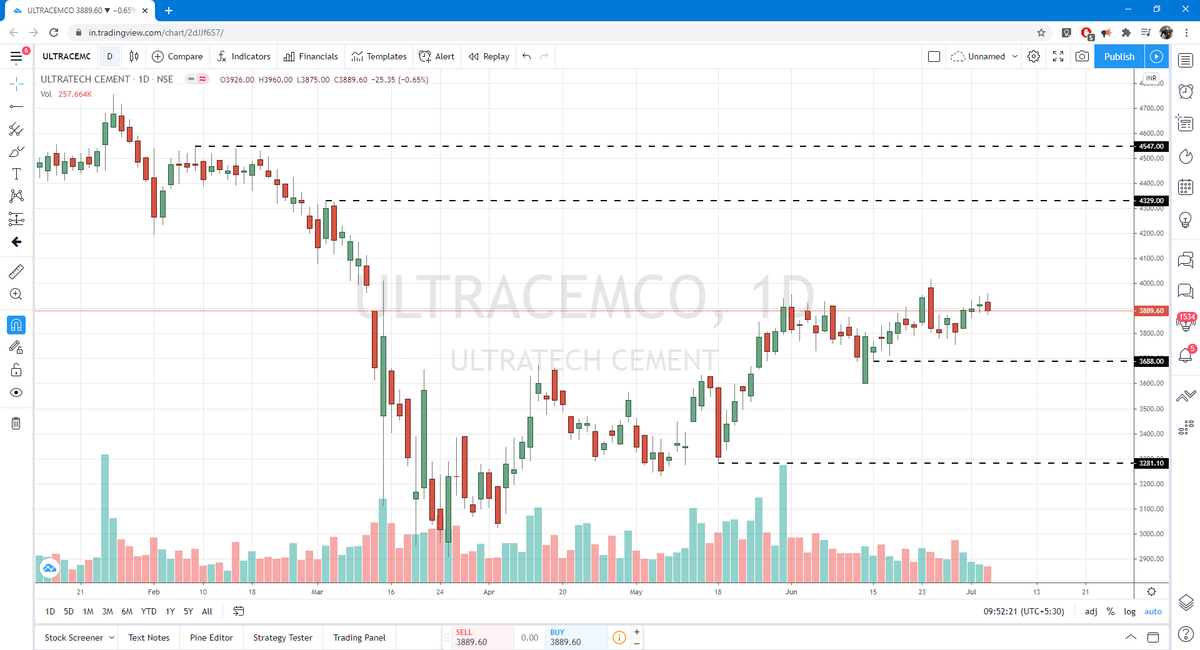The image size is (1200, 650).
Task: Create an Alert from top toolbar
Action: point(436,56)
